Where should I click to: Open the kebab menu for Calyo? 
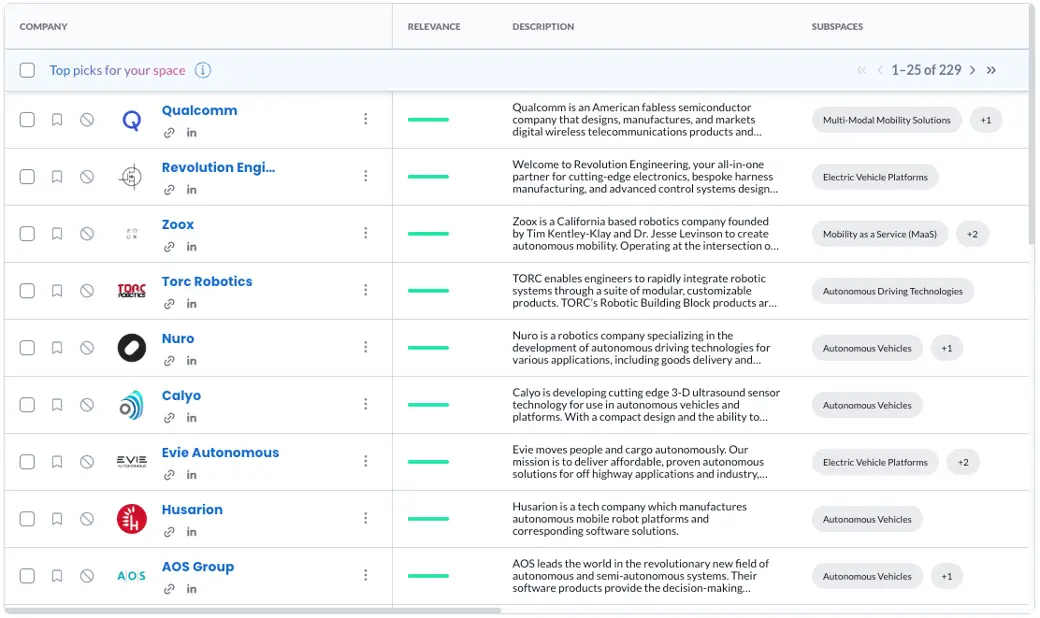click(x=365, y=404)
